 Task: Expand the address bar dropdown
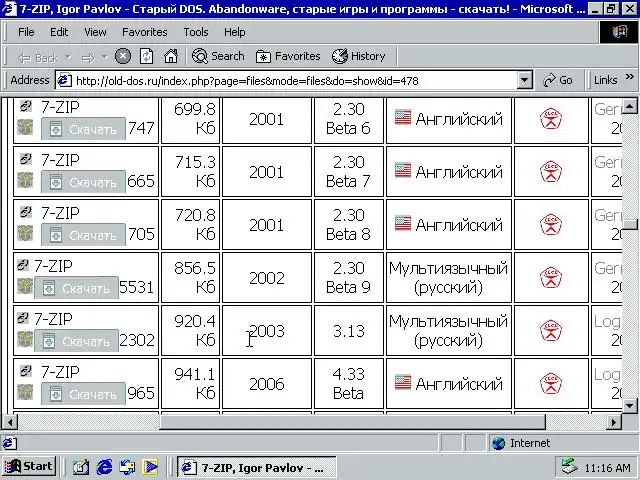pos(525,80)
